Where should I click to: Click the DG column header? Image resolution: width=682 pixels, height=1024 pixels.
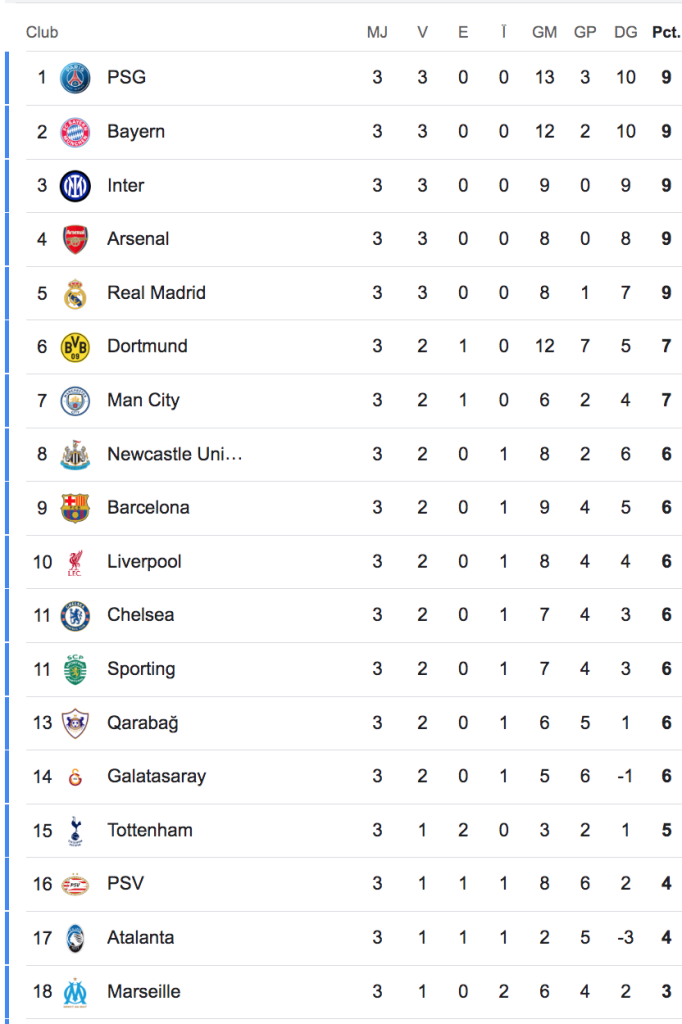point(626,32)
